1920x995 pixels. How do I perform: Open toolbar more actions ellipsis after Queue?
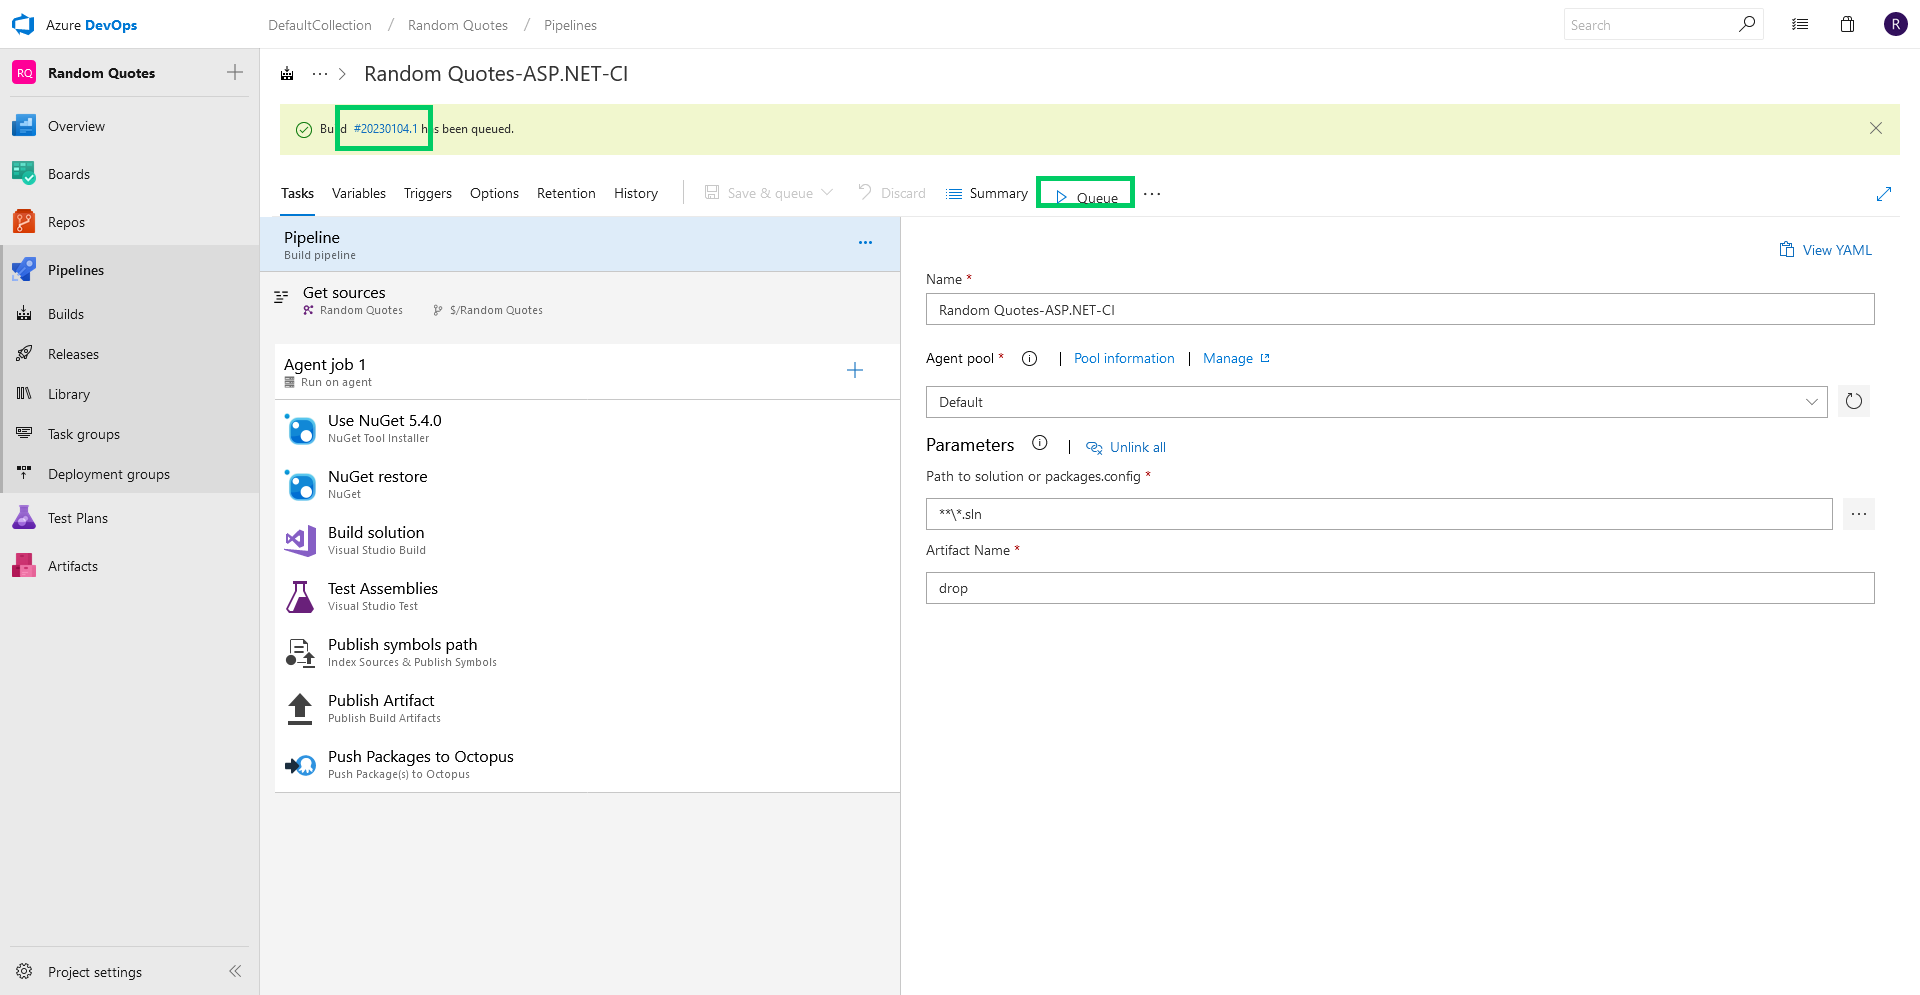pyautogui.click(x=1152, y=194)
